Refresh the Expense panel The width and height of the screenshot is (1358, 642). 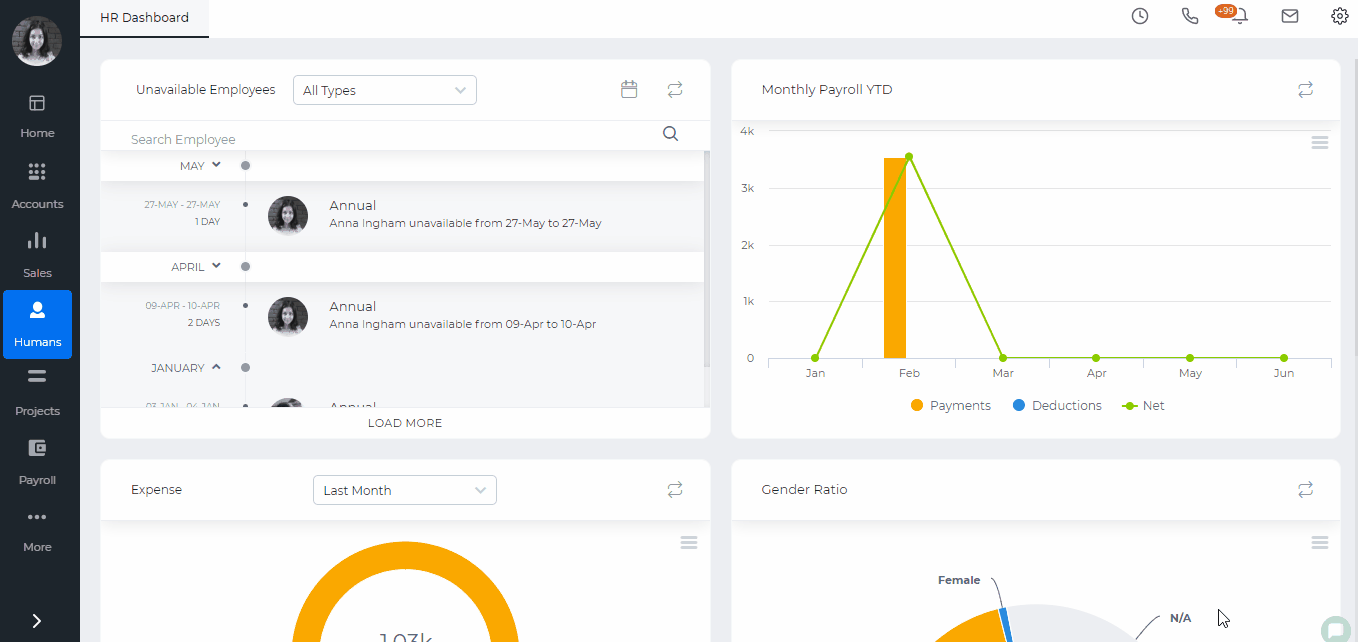pos(675,489)
